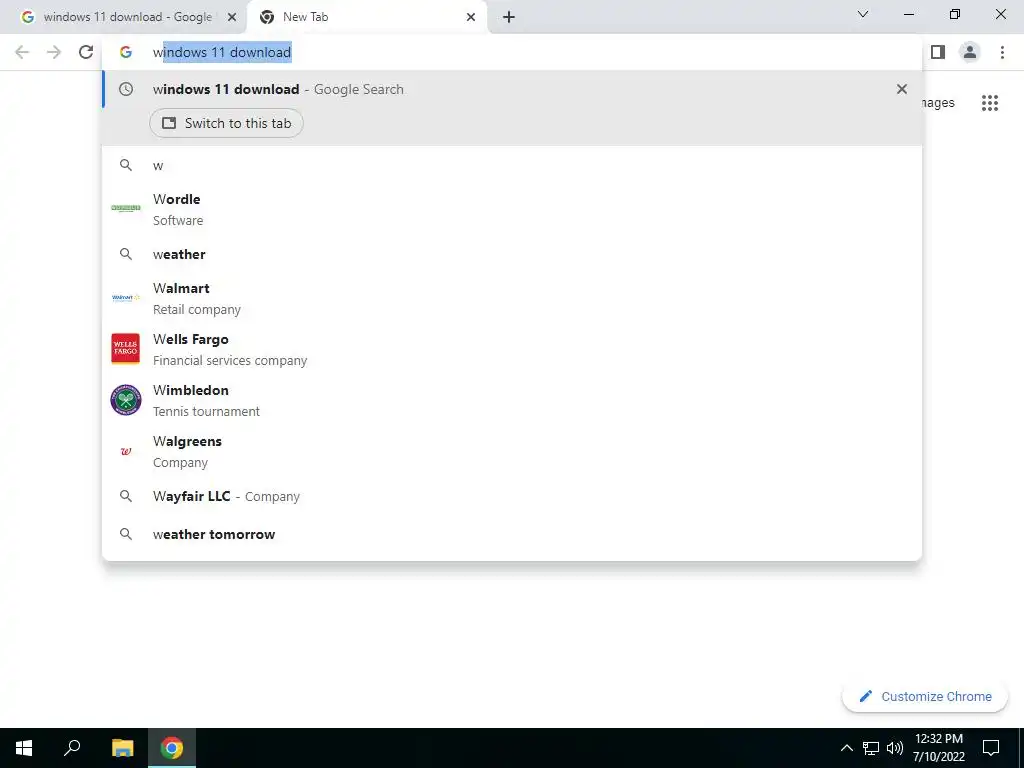Image resolution: width=1024 pixels, height=768 pixels.
Task: Click the search icon next to Wayfair LLC
Action: coord(126,496)
